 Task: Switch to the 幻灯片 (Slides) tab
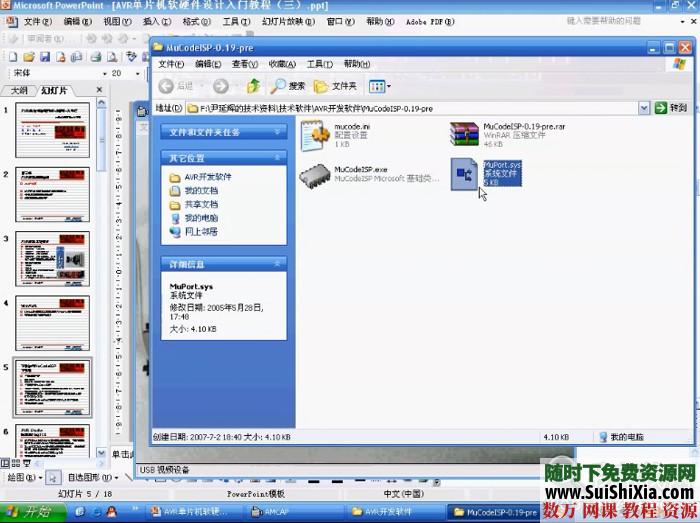coord(54,91)
